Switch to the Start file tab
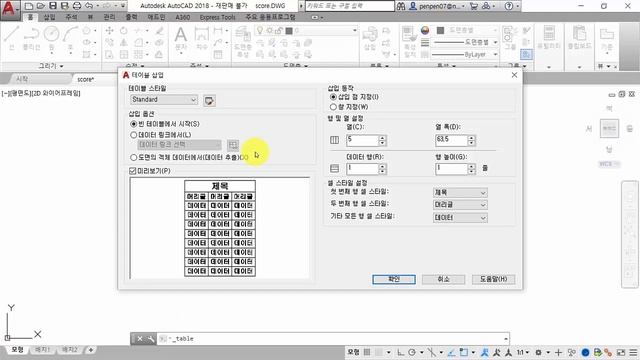 click(22, 79)
